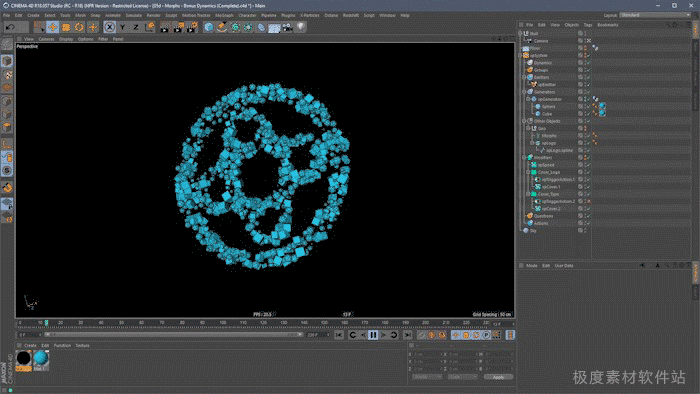
Task: Toggle the X axis lock
Action: pos(109,27)
